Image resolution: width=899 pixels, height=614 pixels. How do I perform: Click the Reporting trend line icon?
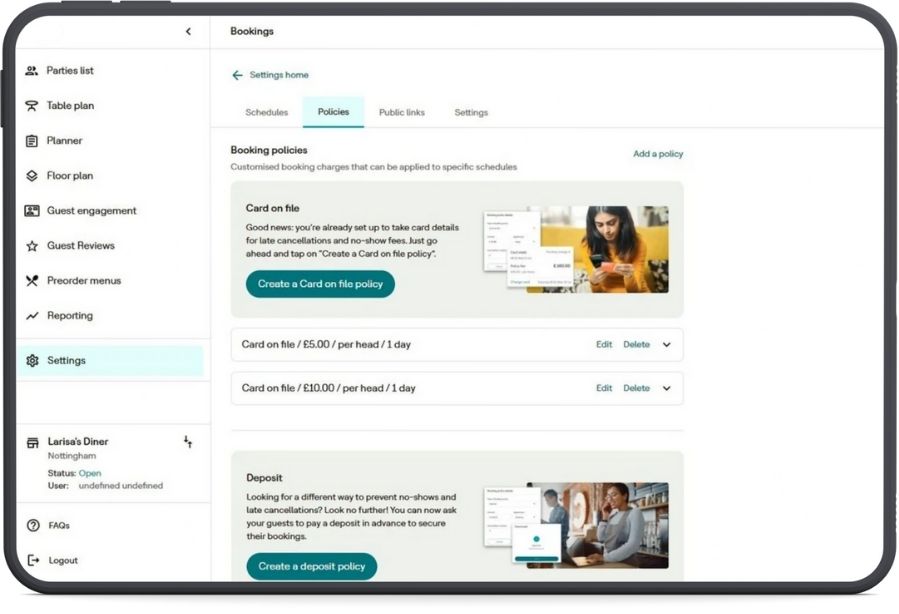coord(32,316)
